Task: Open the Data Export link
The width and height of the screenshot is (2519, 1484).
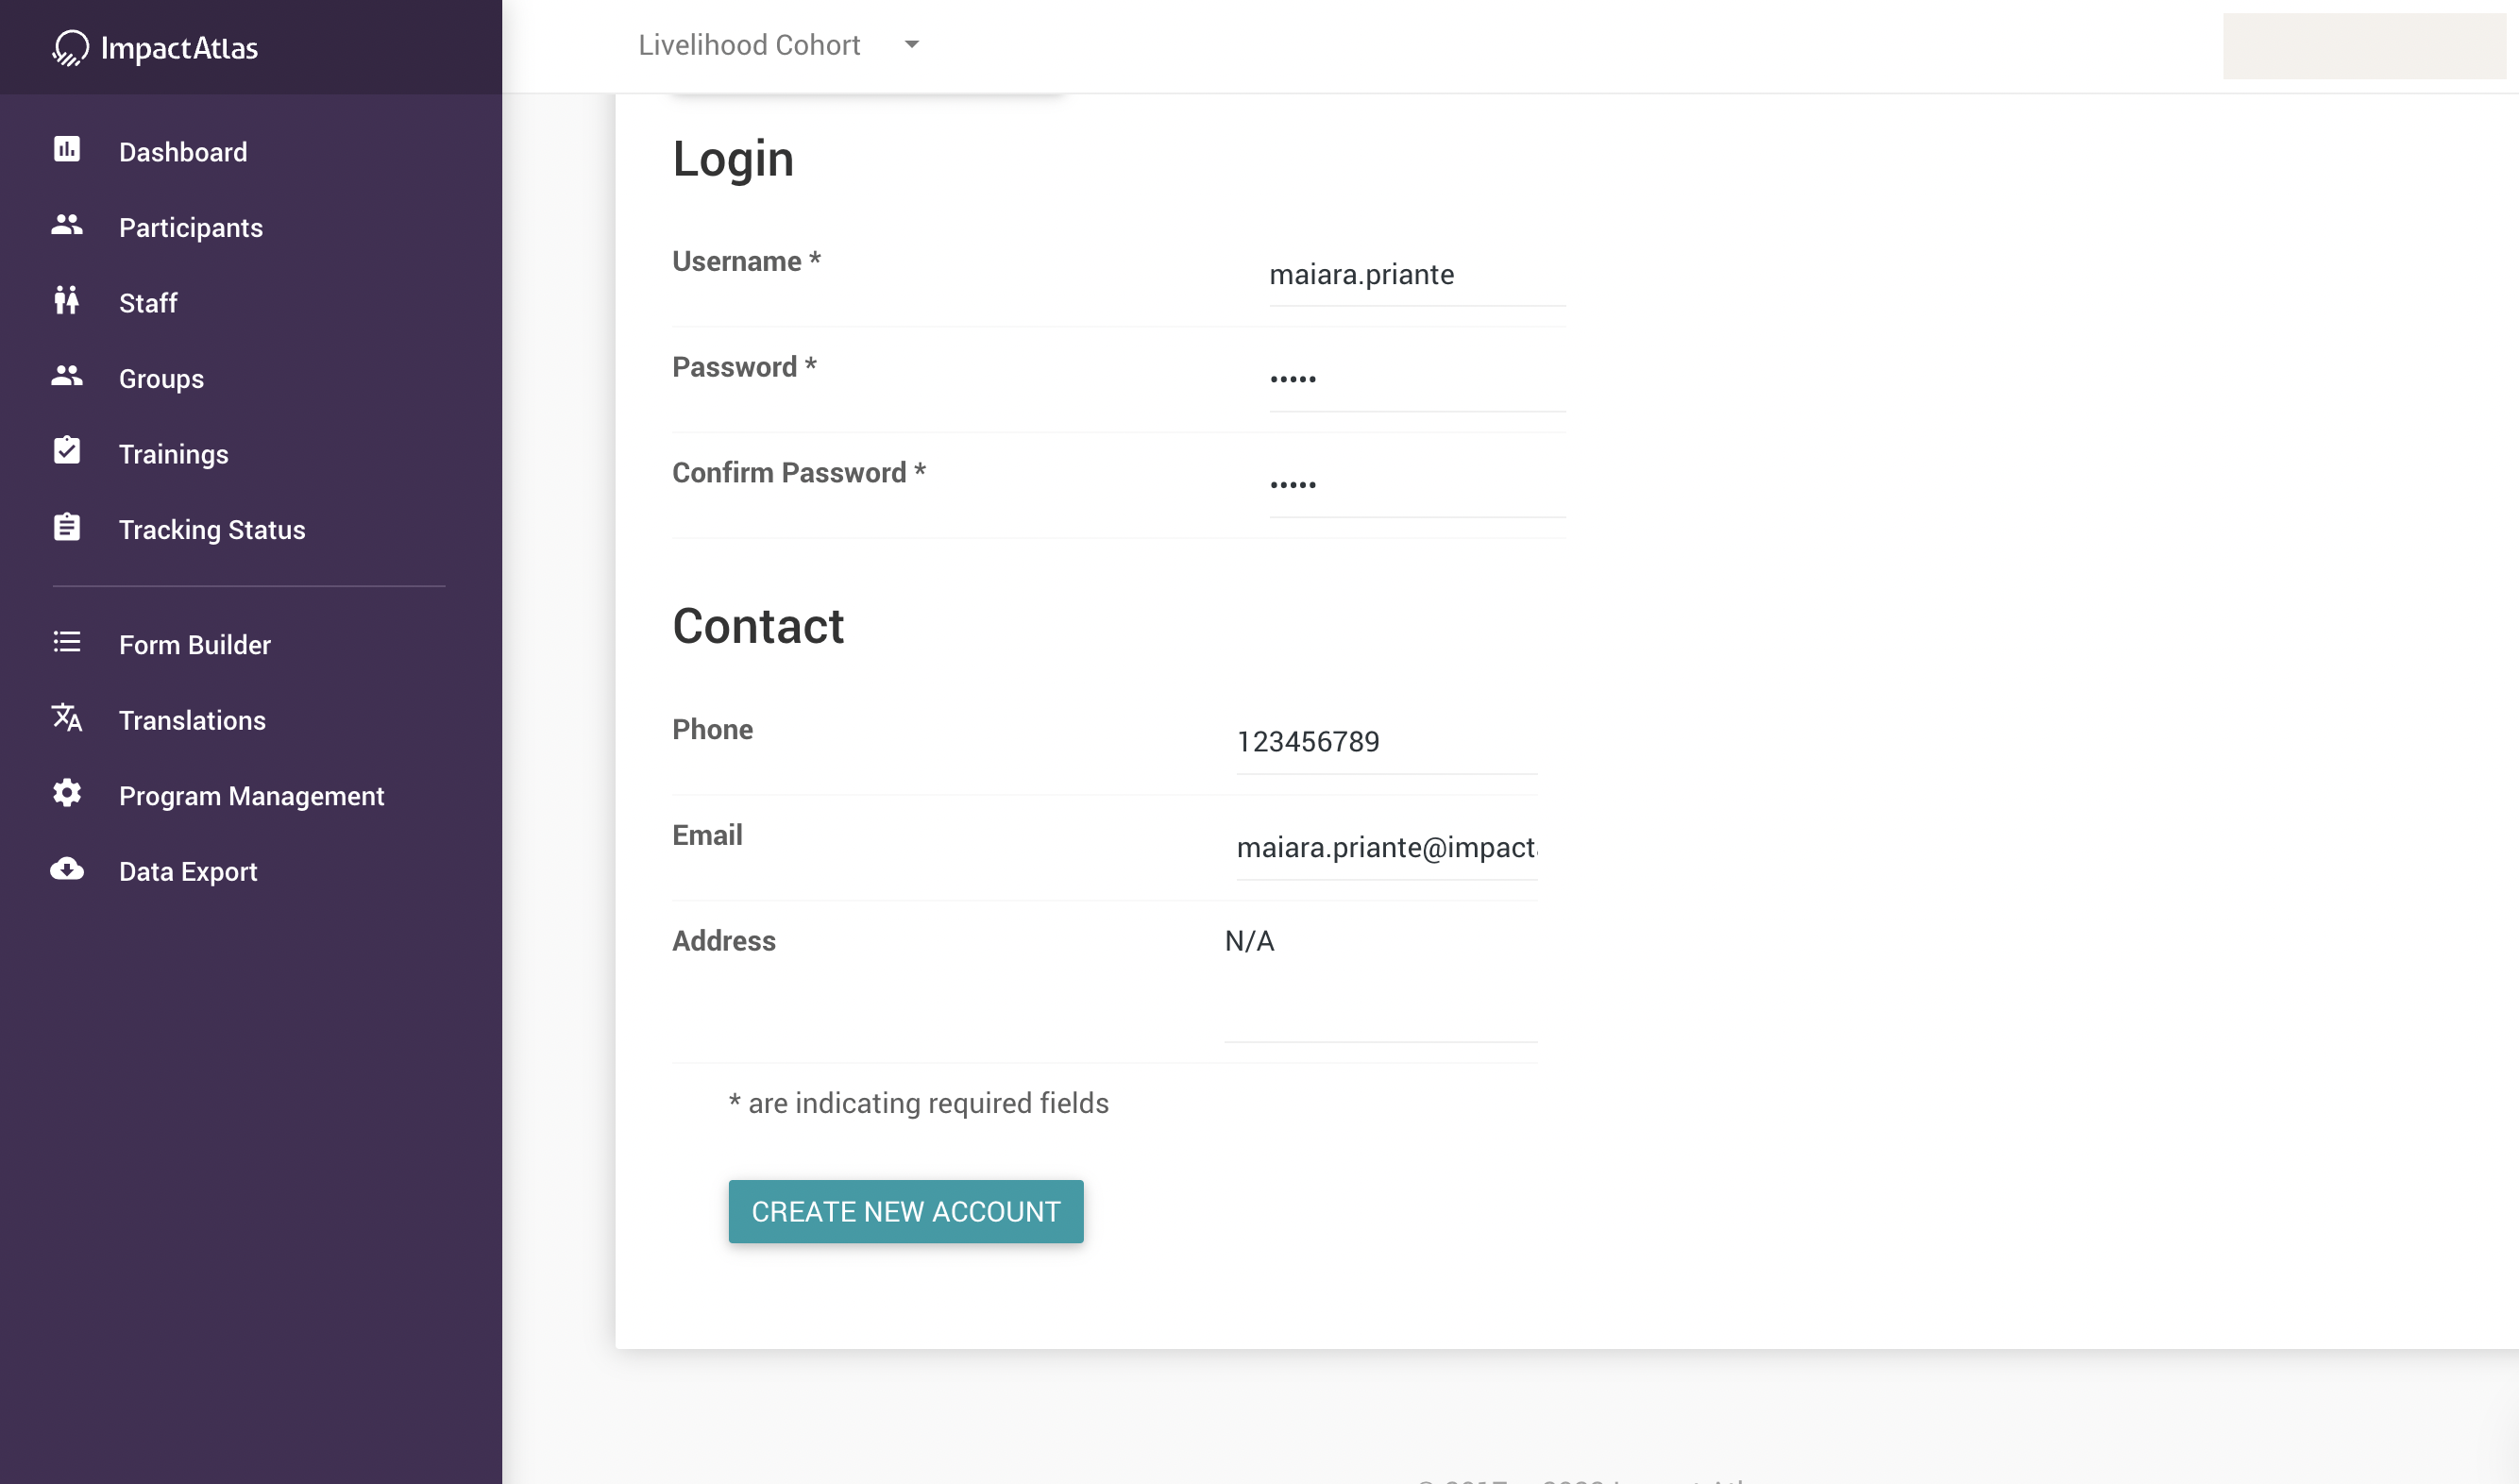Action: click(x=188, y=872)
